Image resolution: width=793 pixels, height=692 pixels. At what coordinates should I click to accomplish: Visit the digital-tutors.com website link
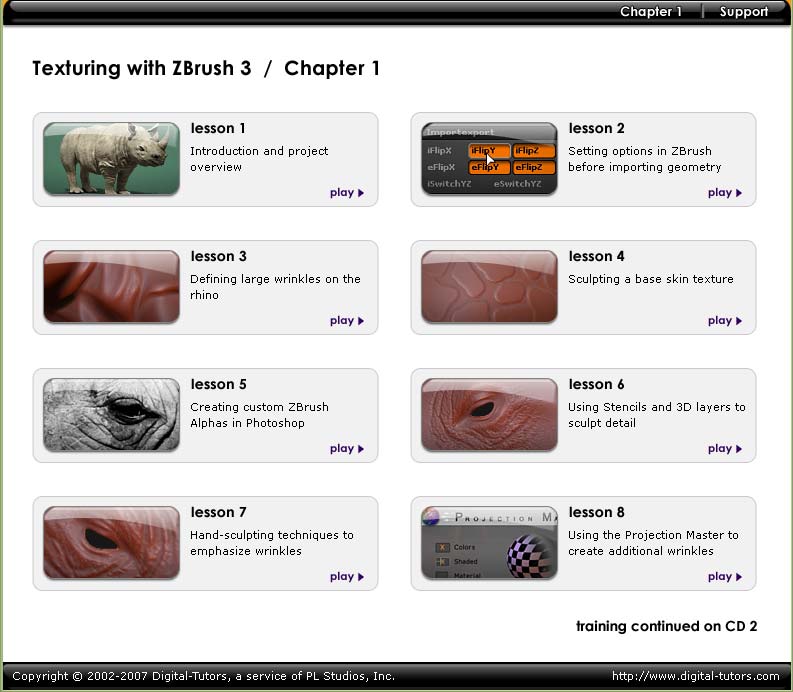click(x=695, y=676)
